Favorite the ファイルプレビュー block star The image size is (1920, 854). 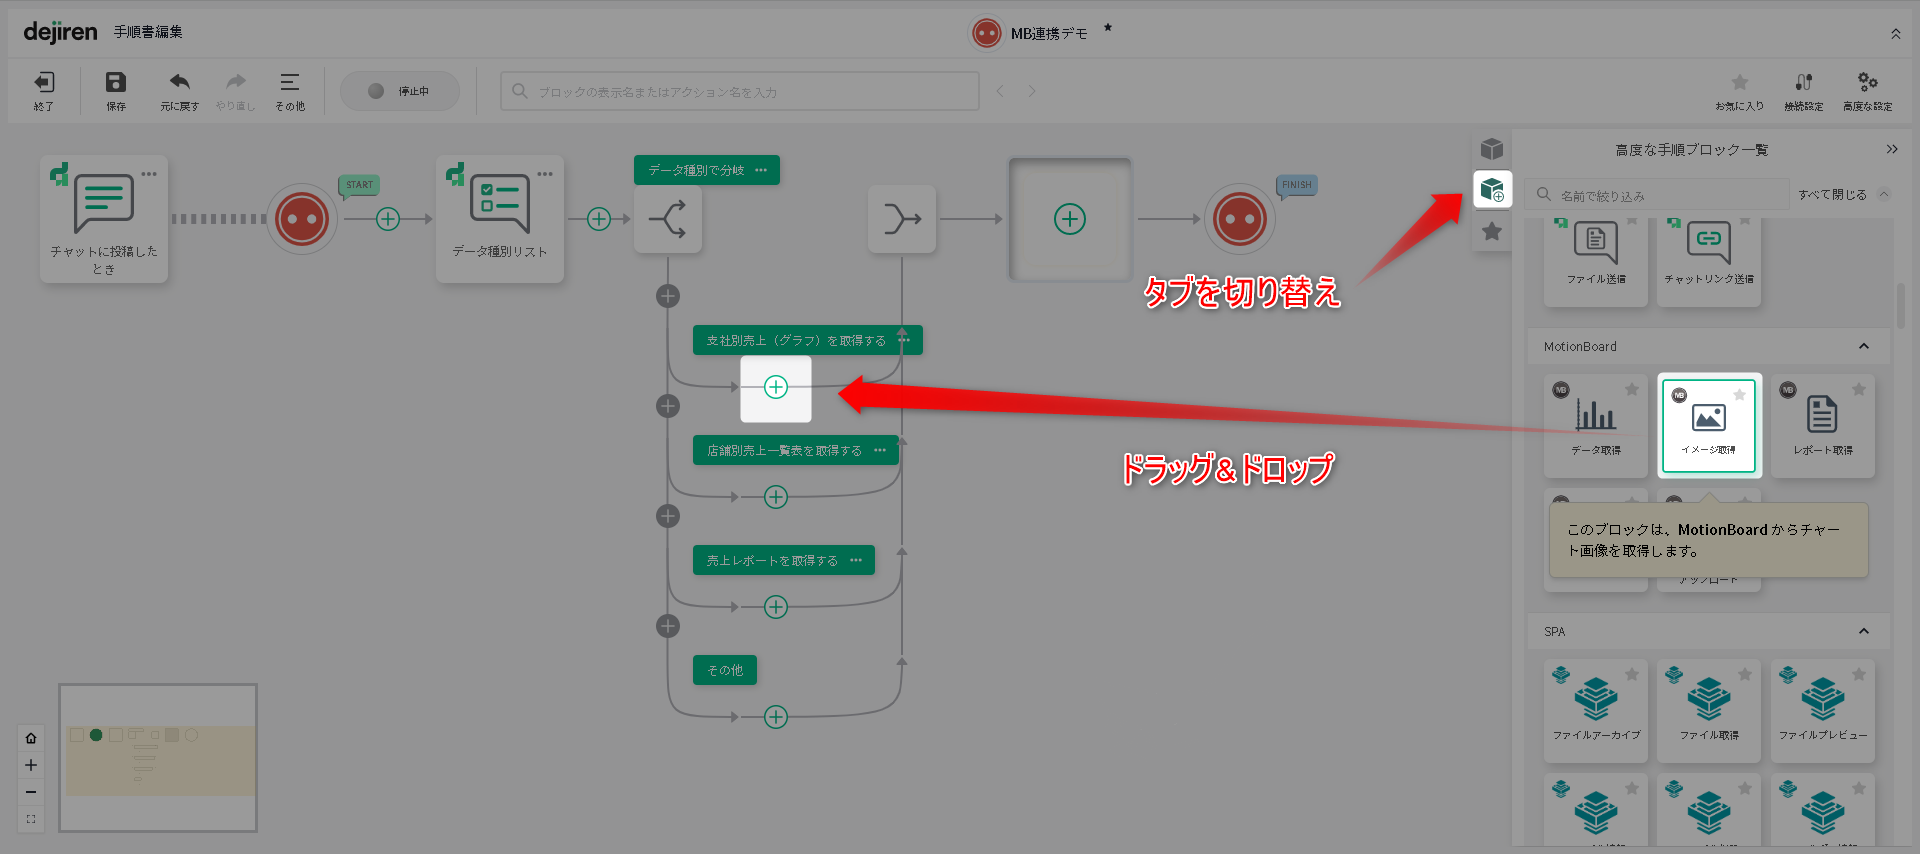tap(1859, 674)
